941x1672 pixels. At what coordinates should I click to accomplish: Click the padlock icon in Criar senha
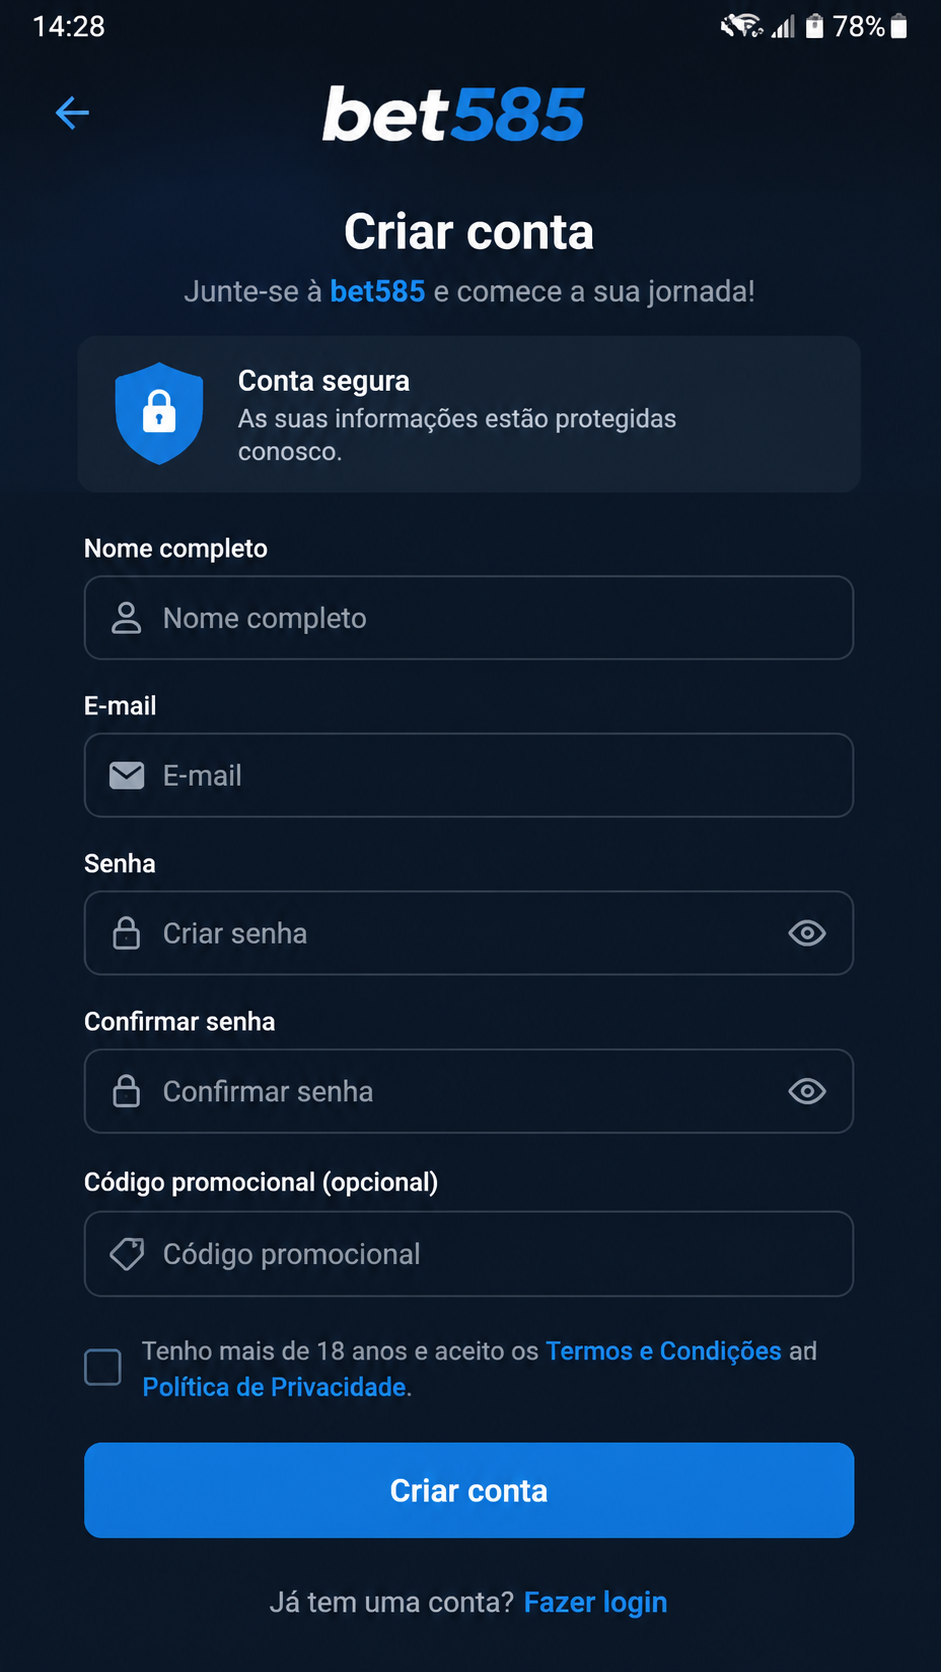tap(126, 933)
